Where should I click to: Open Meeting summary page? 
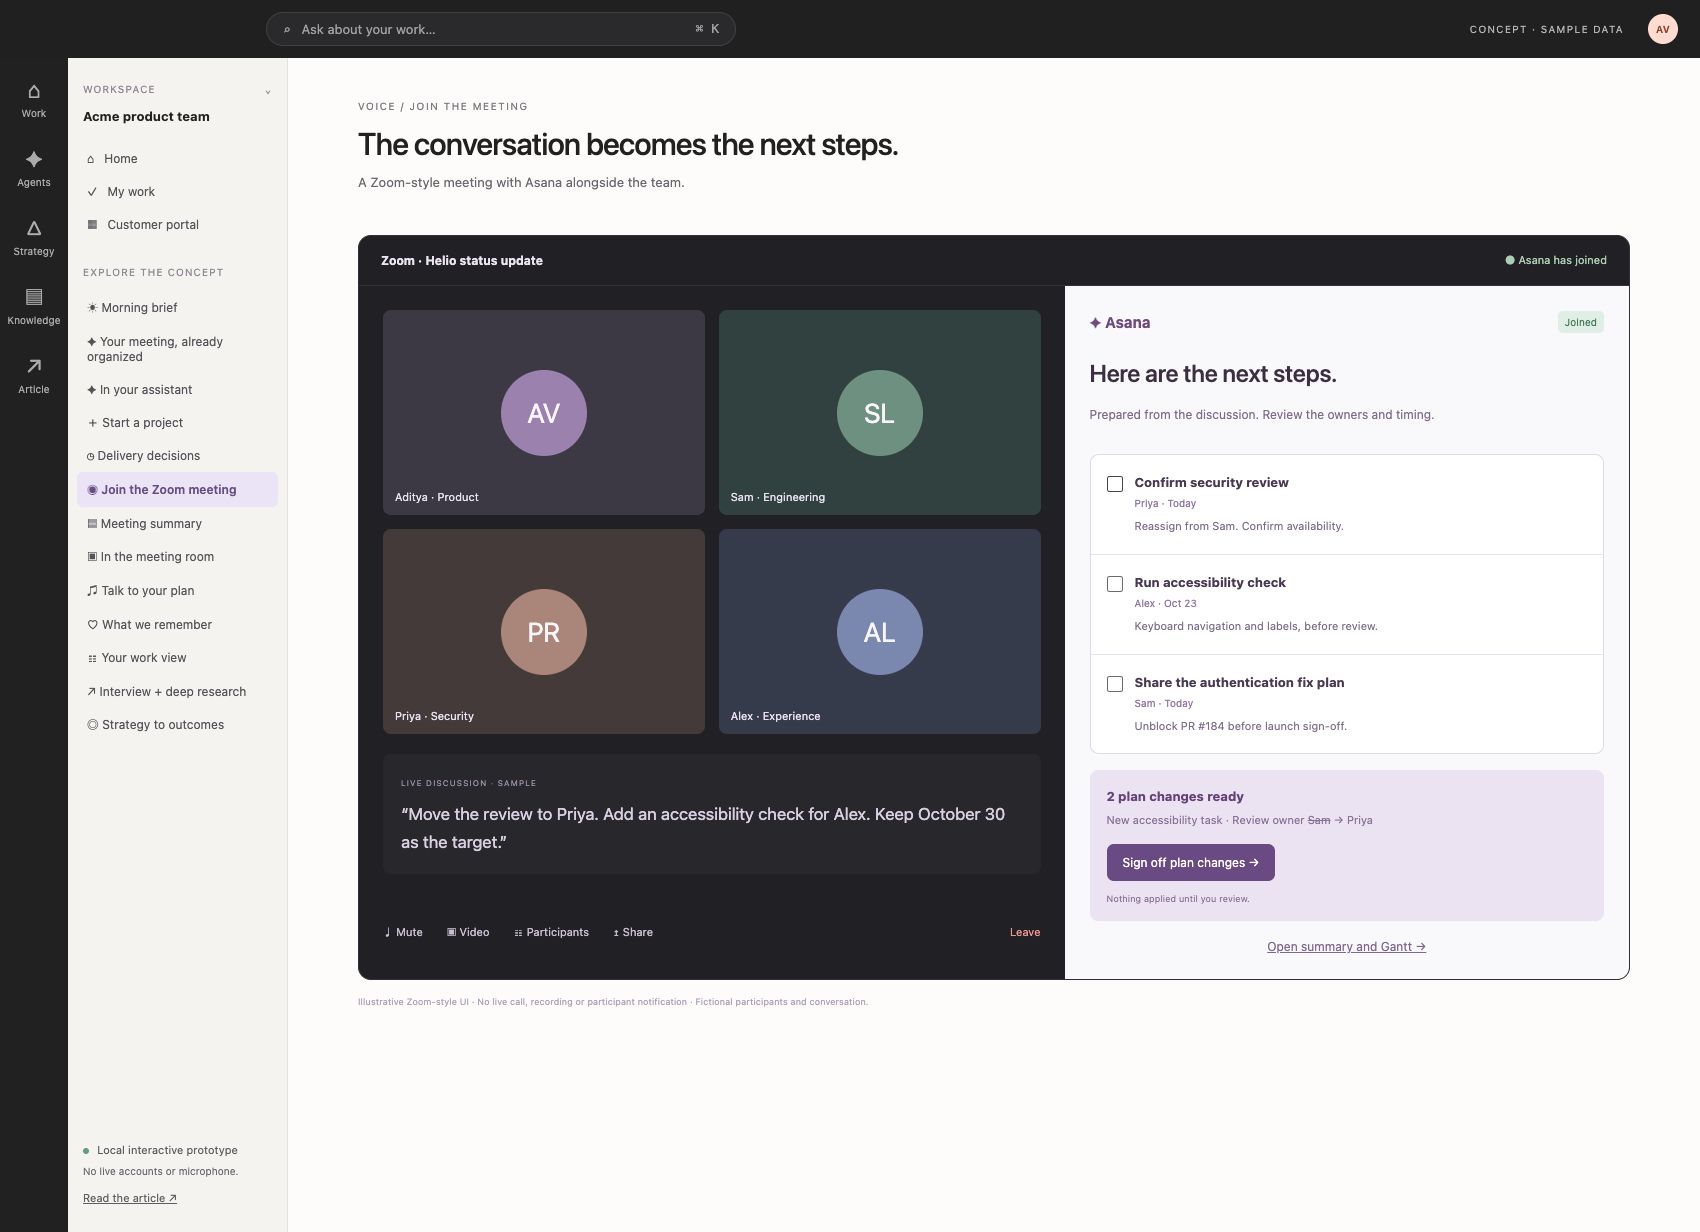177,524
